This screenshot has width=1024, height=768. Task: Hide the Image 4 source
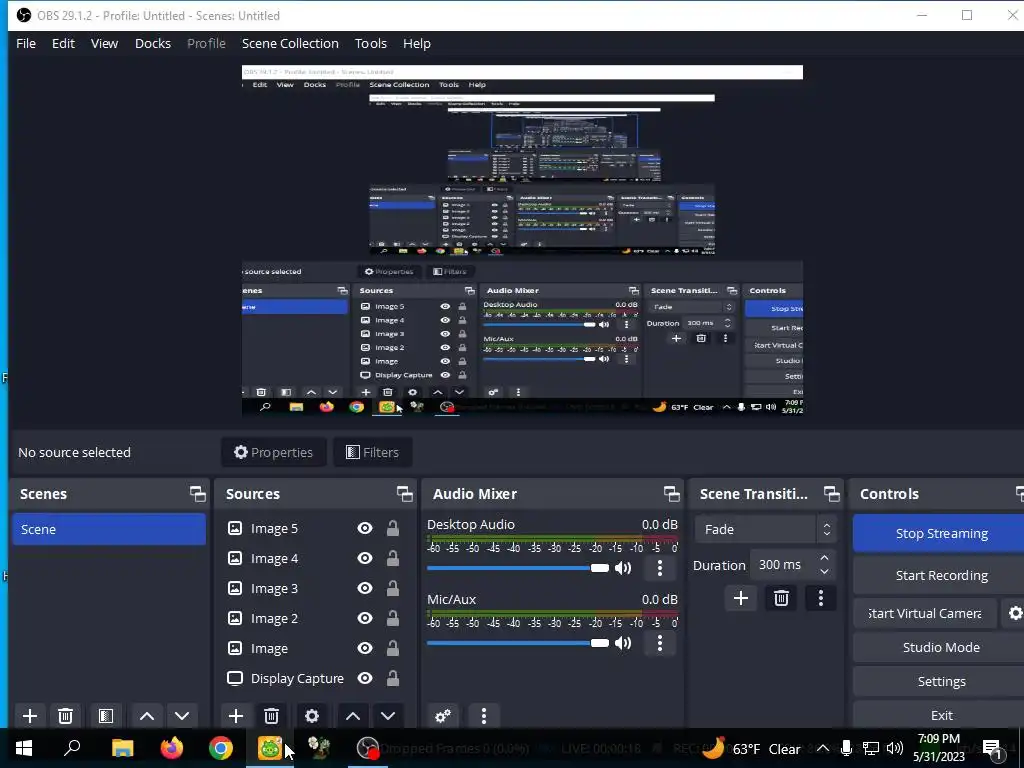coord(365,558)
